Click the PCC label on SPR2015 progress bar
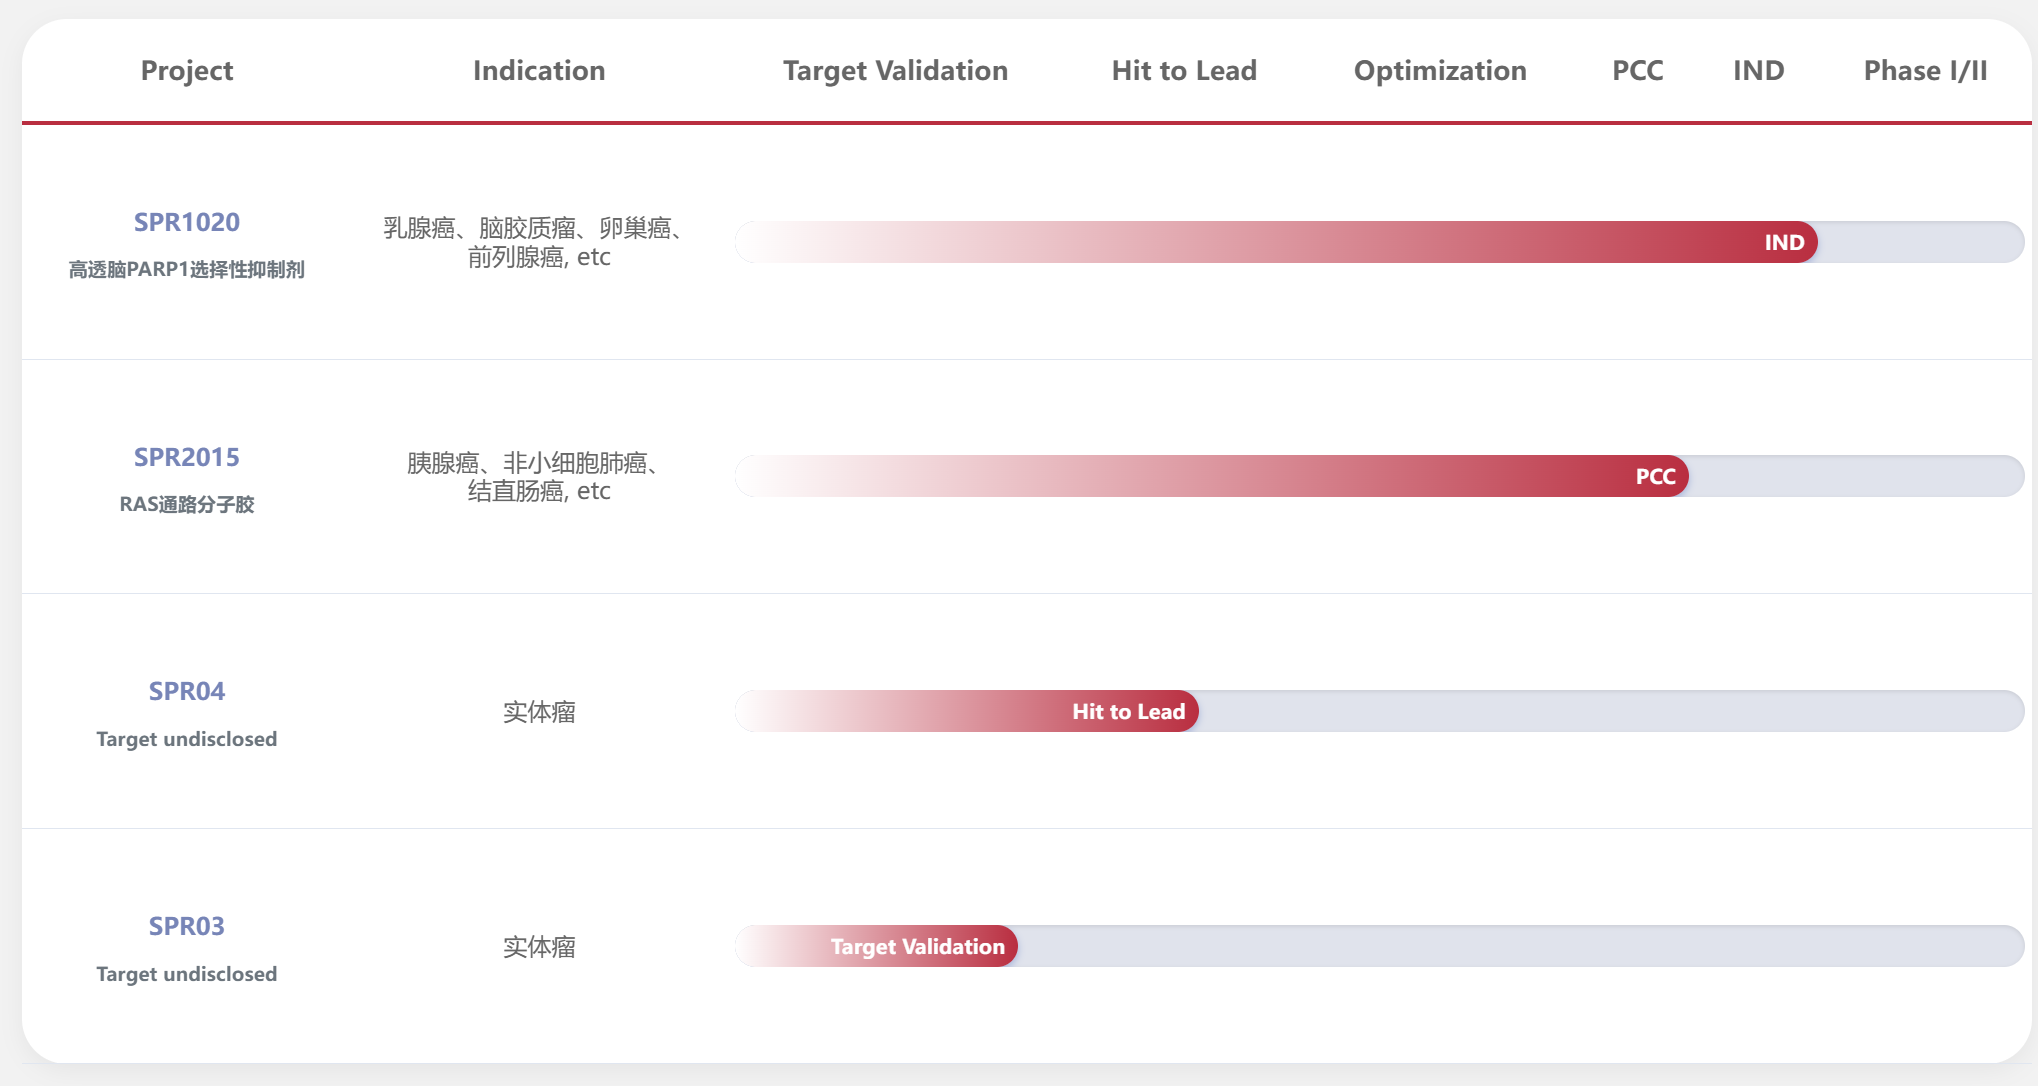Viewport: 2038px width, 1086px height. click(x=1655, y=477)
